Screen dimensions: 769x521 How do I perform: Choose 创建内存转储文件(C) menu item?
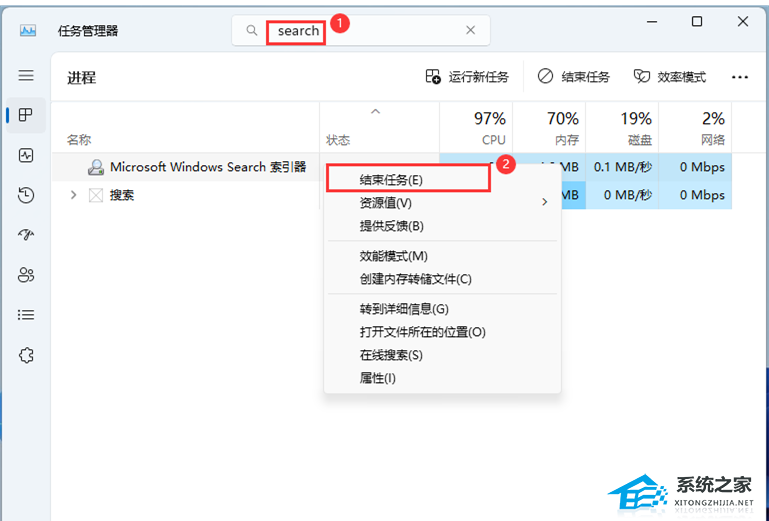[x=442, y=279]
